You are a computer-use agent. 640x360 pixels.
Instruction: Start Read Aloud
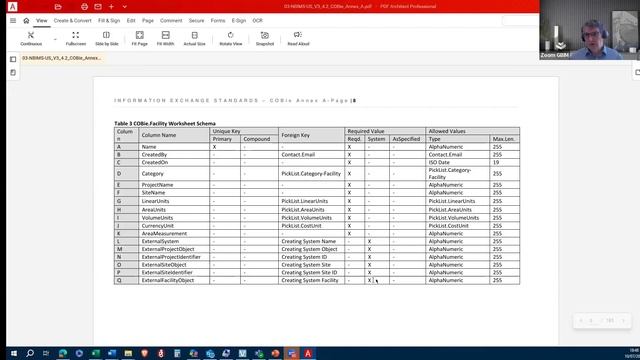point(298,38)
